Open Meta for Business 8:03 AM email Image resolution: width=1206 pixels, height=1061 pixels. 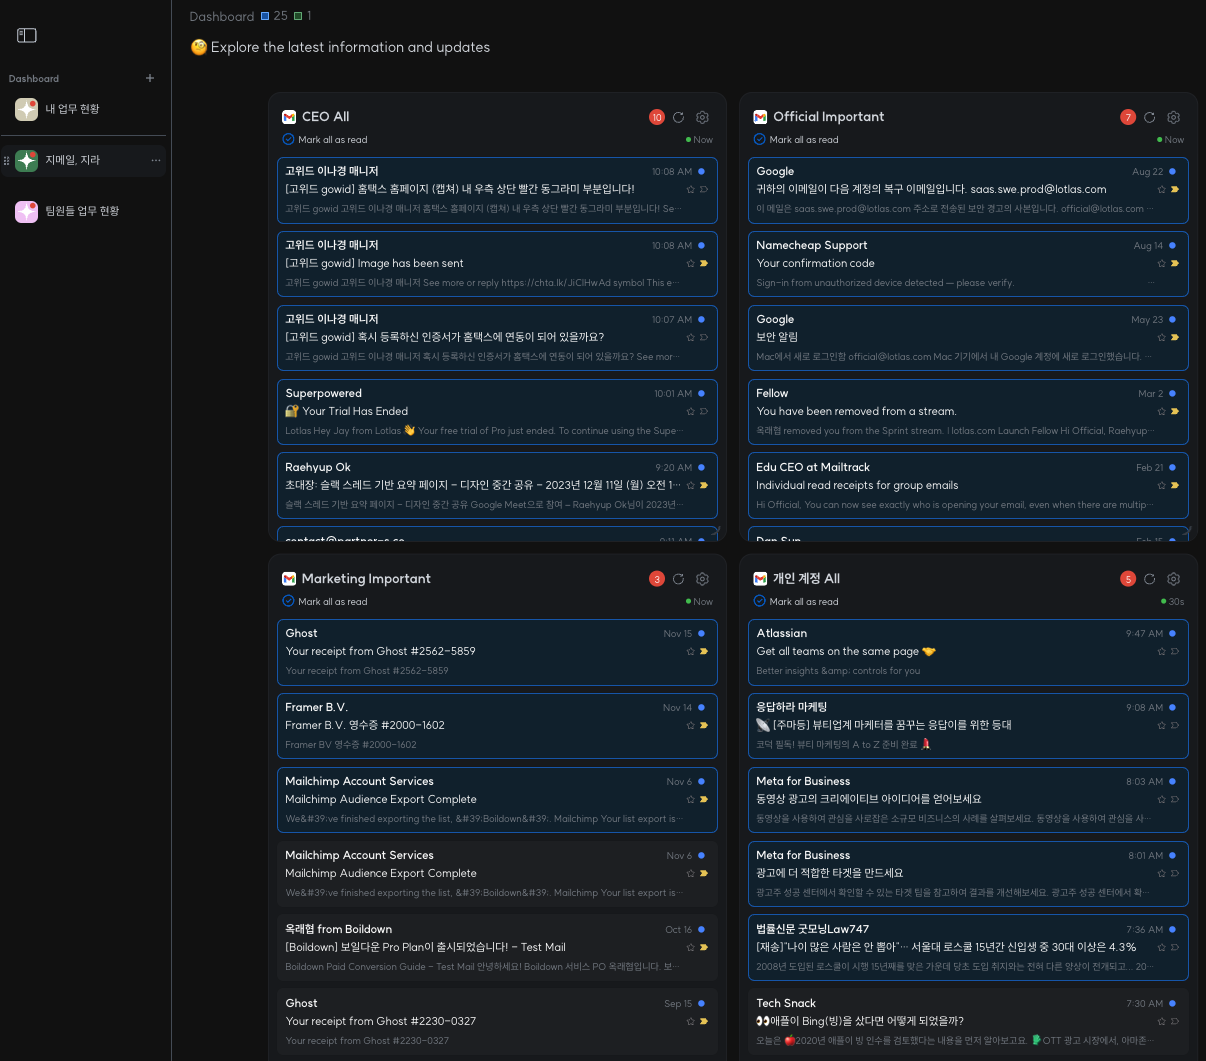click(968, 800)
